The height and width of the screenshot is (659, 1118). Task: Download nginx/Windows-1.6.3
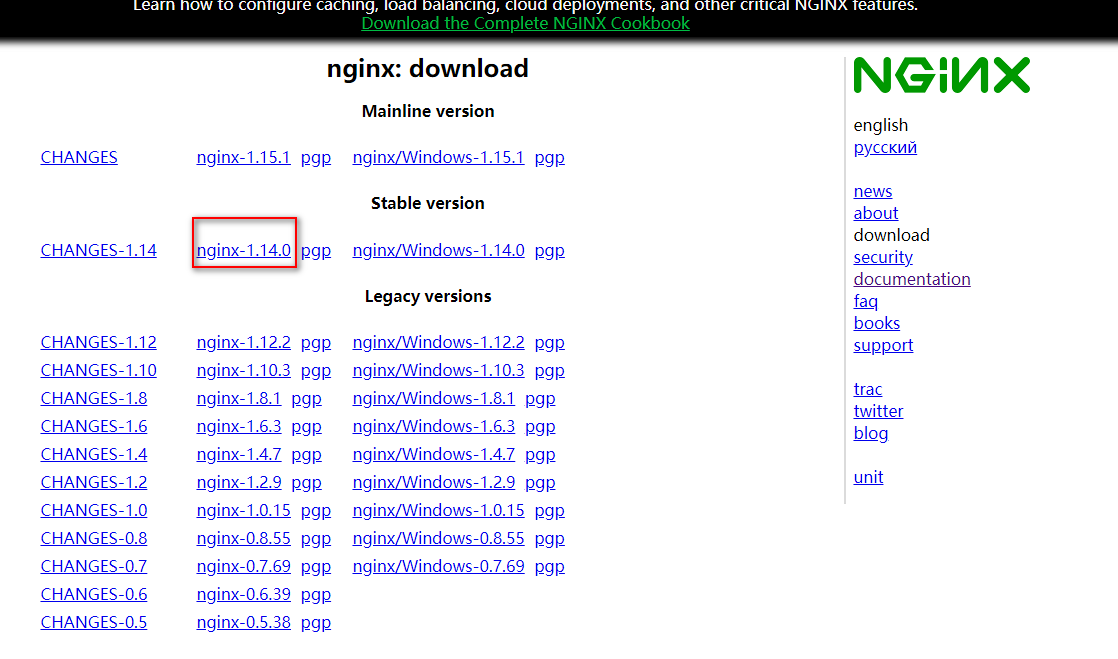point(434,426)
